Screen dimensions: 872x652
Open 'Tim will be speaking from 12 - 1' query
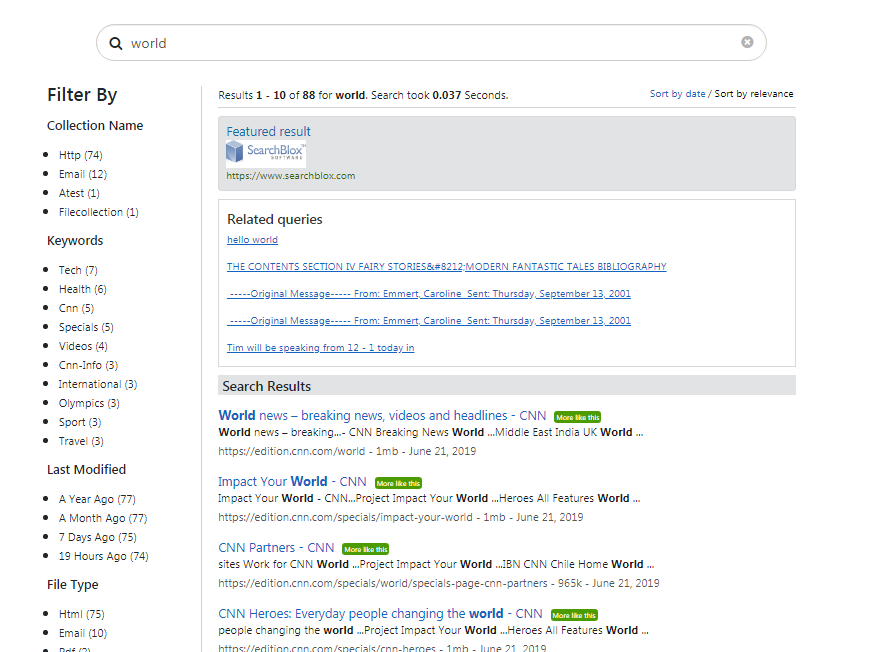(320, 348)
